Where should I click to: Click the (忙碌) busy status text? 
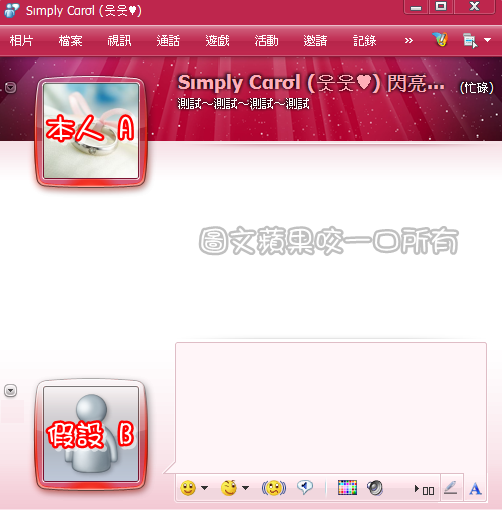pos(477,88)
